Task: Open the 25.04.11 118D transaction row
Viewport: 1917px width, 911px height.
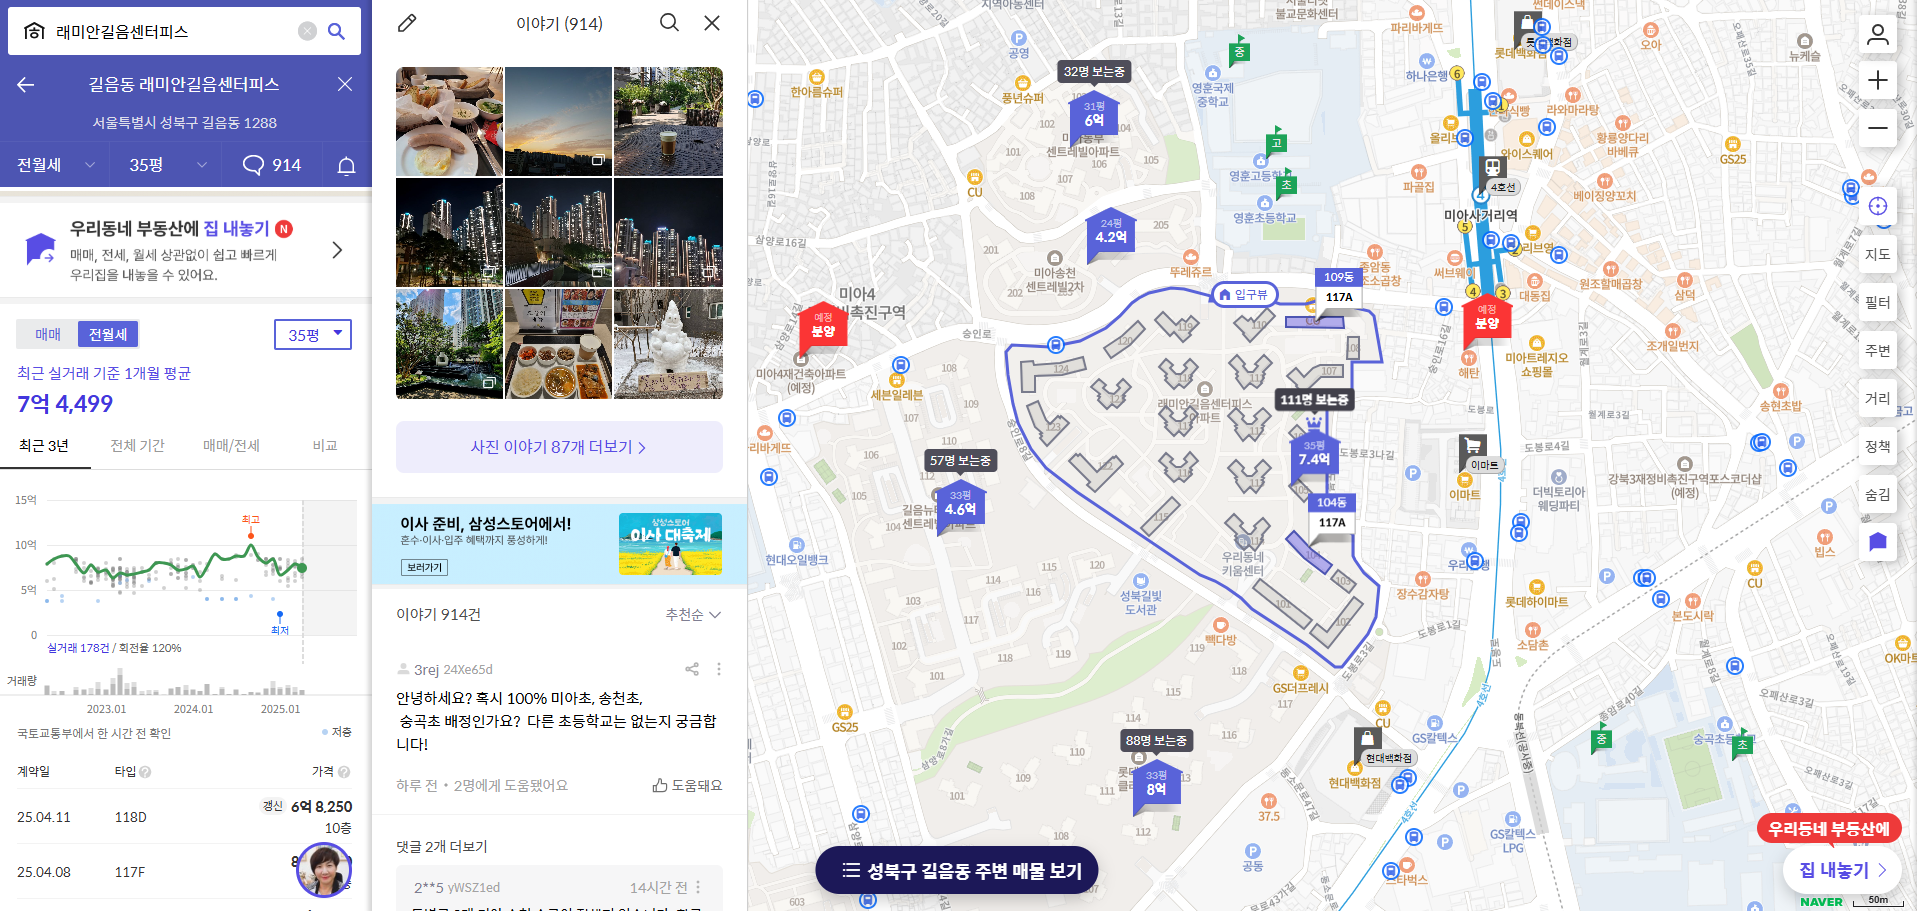Action: pos(185,817)
